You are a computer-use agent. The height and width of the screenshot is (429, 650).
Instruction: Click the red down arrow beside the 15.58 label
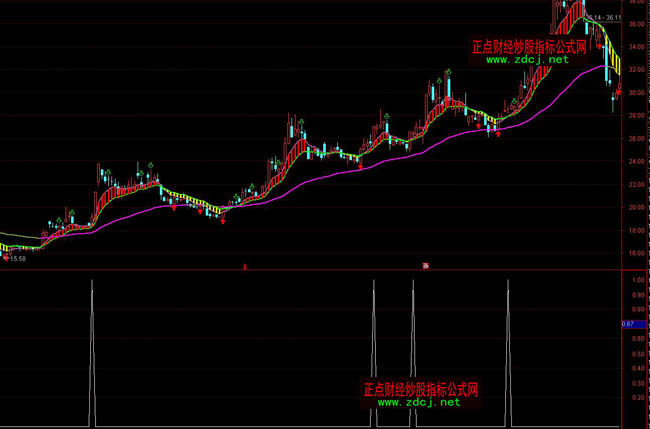click(x=7, y=258)
